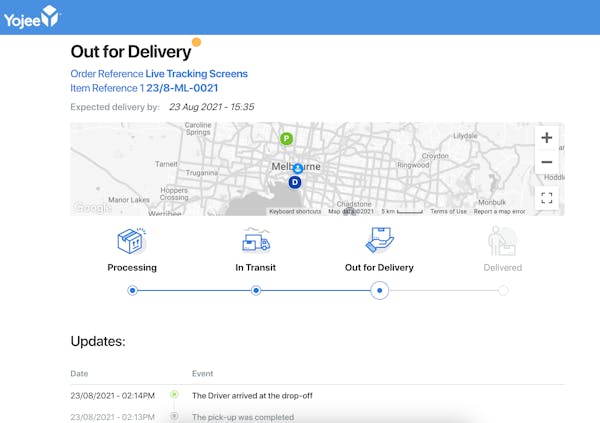
Task: Click 'The Driver arrived at the drop-off'
Action: point(252,395)
